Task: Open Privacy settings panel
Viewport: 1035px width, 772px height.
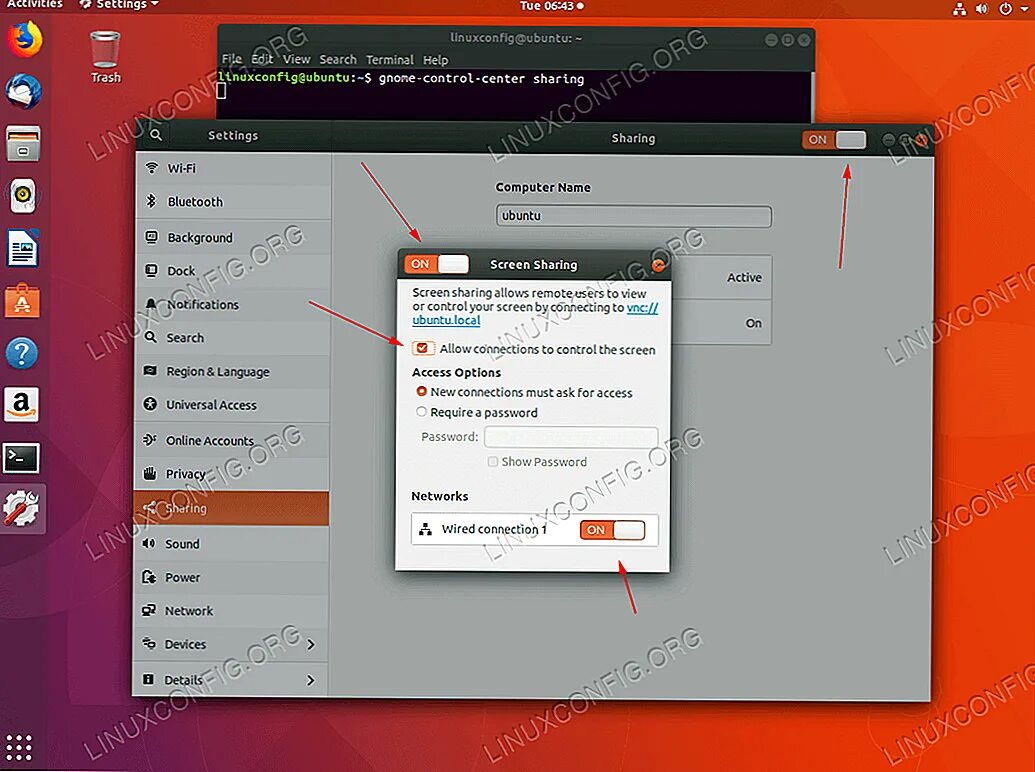Action: [x=232, y=474]
